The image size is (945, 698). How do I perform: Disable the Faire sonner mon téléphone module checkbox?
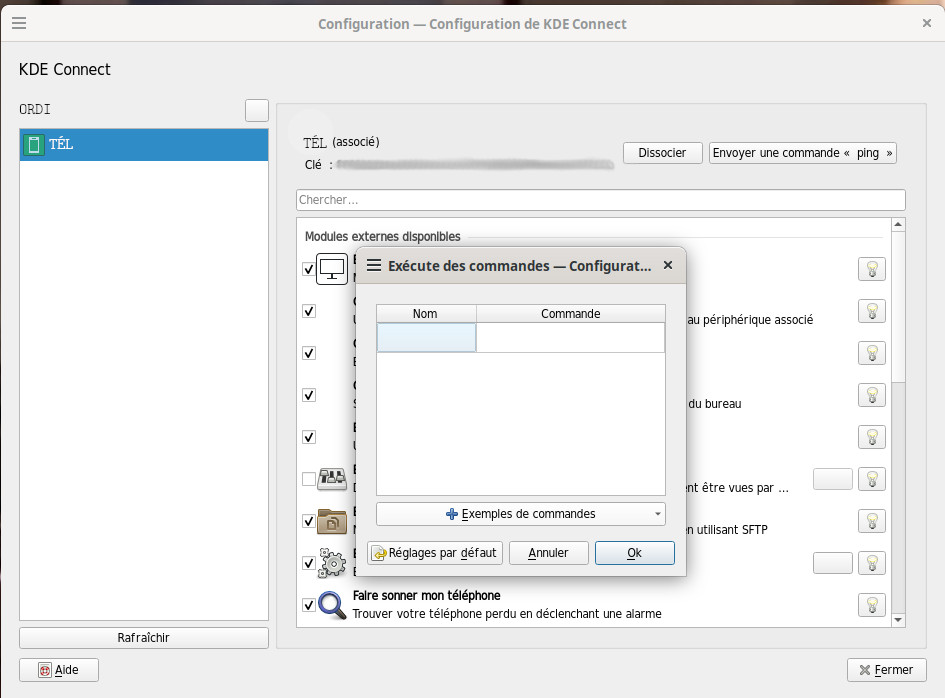(x=309, y=605)
